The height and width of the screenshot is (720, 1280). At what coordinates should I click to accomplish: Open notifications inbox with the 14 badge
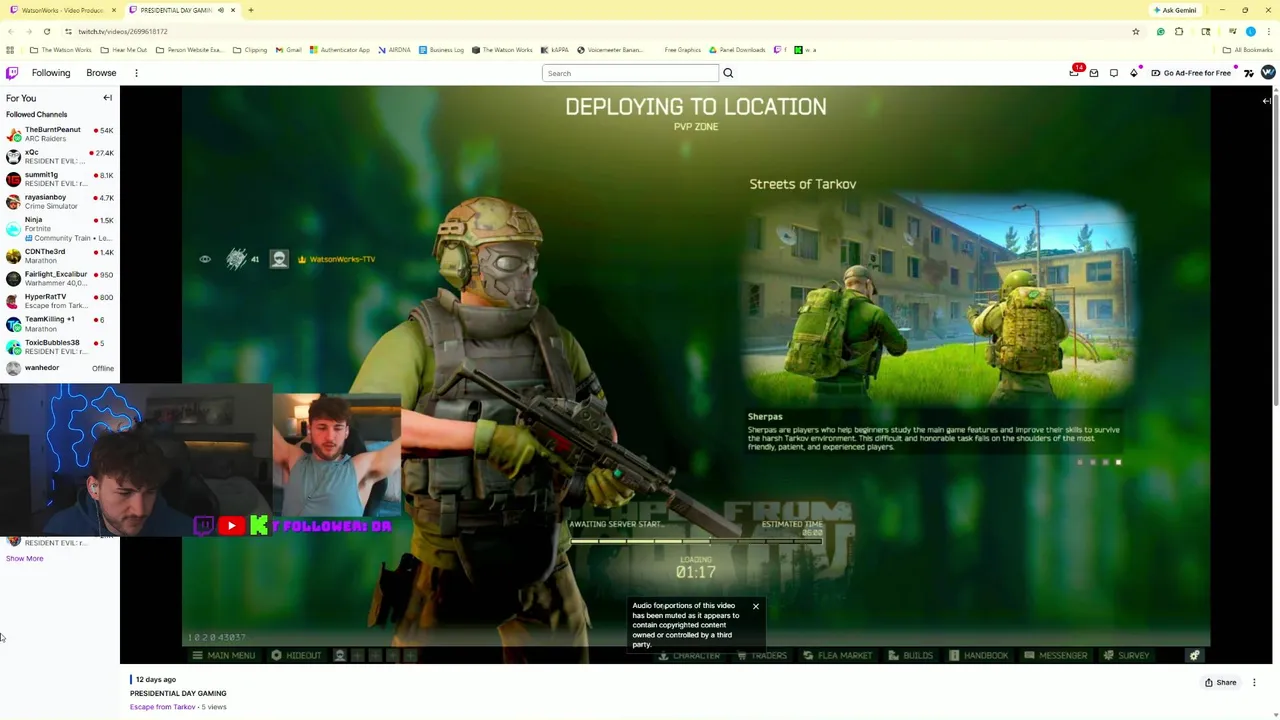pos(1075,72)
